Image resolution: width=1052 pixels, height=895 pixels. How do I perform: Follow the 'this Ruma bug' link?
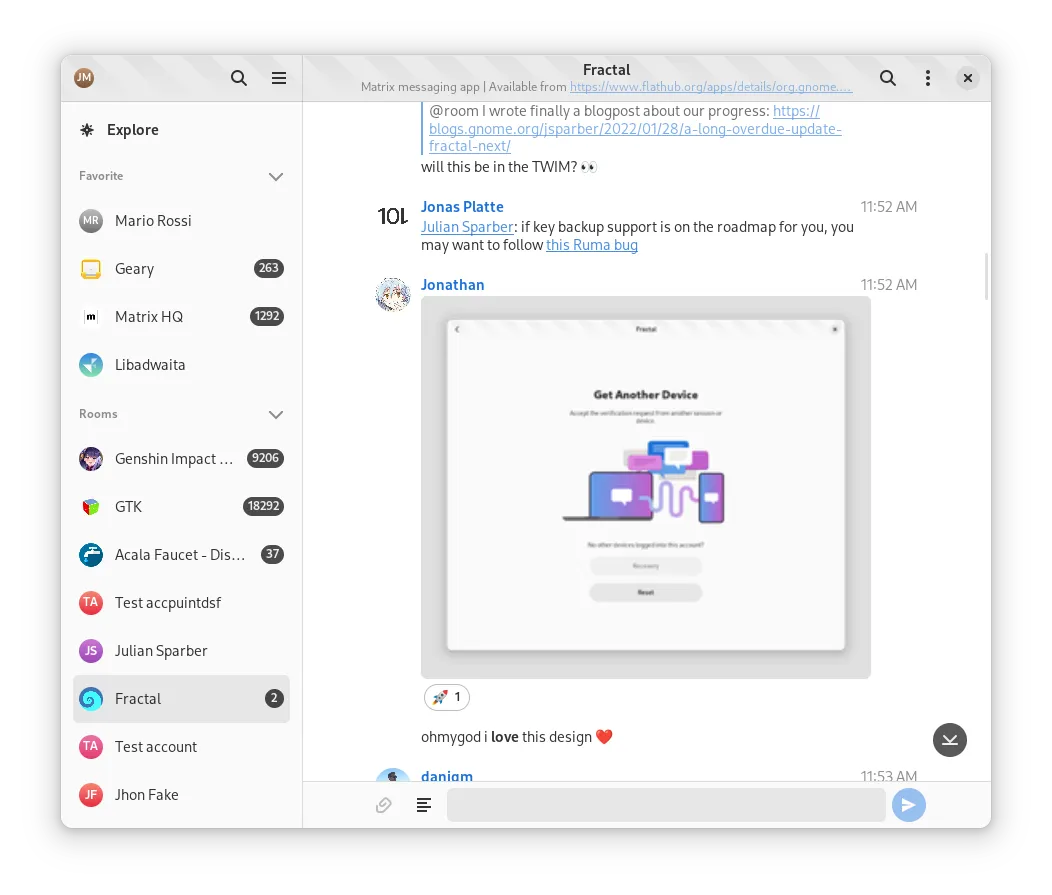pos(591,245)
